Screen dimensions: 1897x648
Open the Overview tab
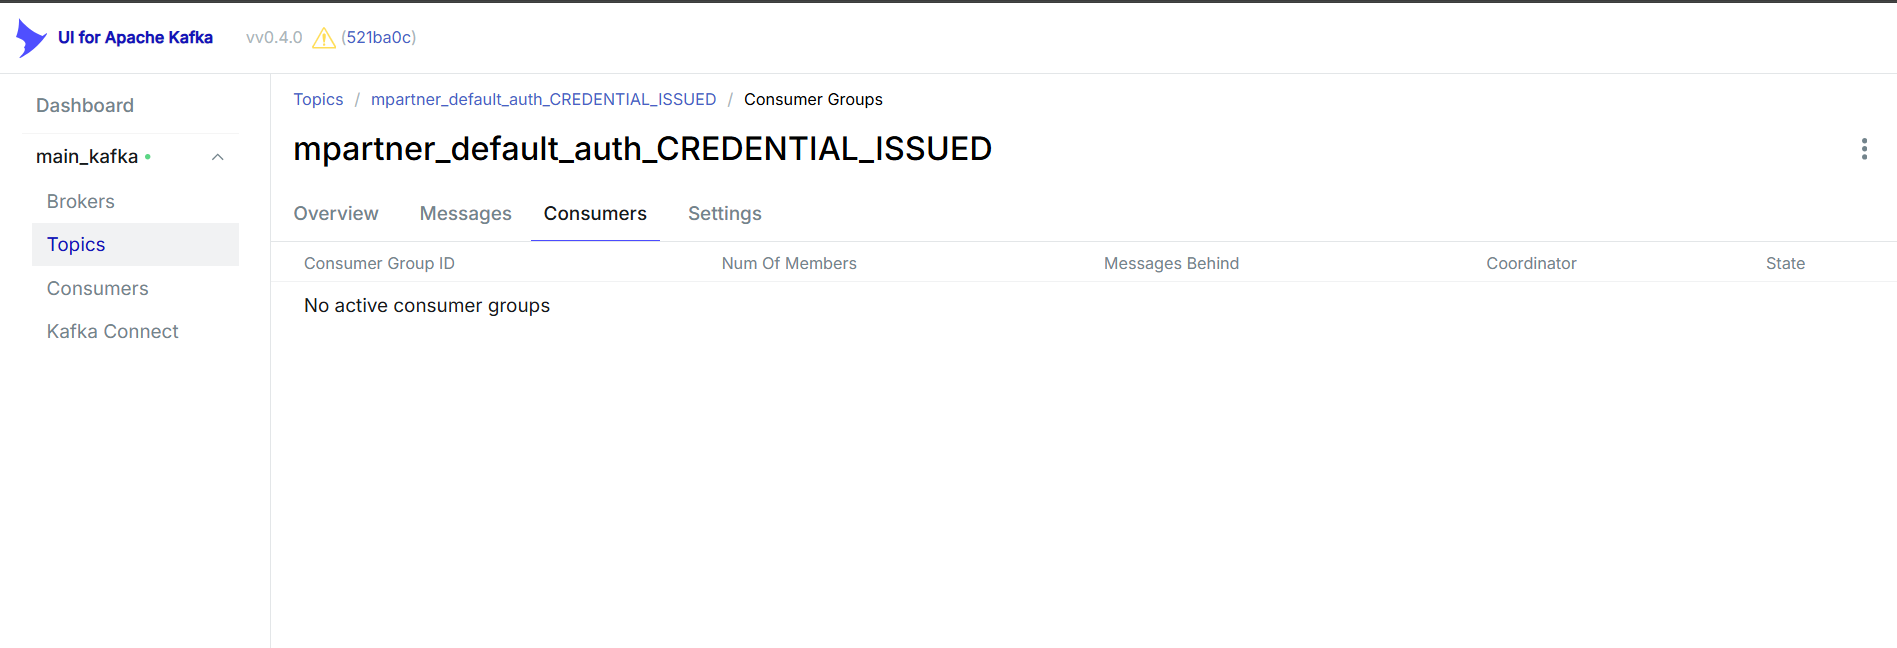pyautogui.click(x=336, y=213)
